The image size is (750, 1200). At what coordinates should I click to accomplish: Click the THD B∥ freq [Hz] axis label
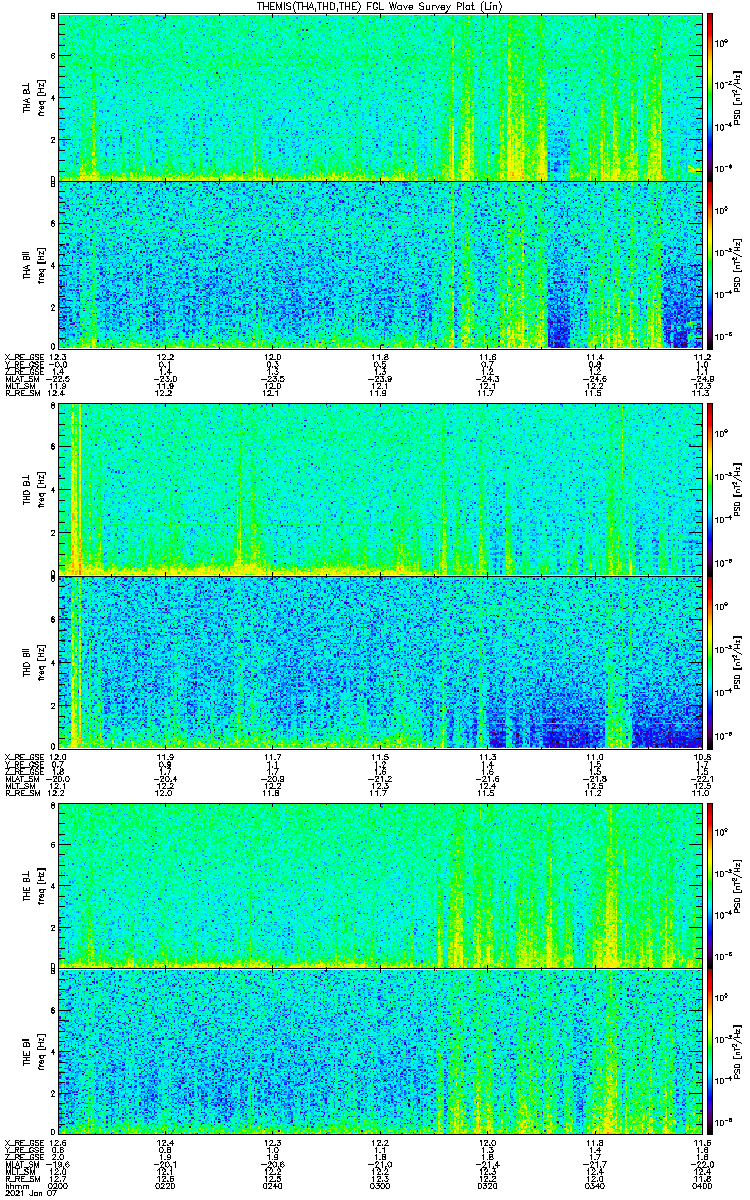(x=42, y=662)
